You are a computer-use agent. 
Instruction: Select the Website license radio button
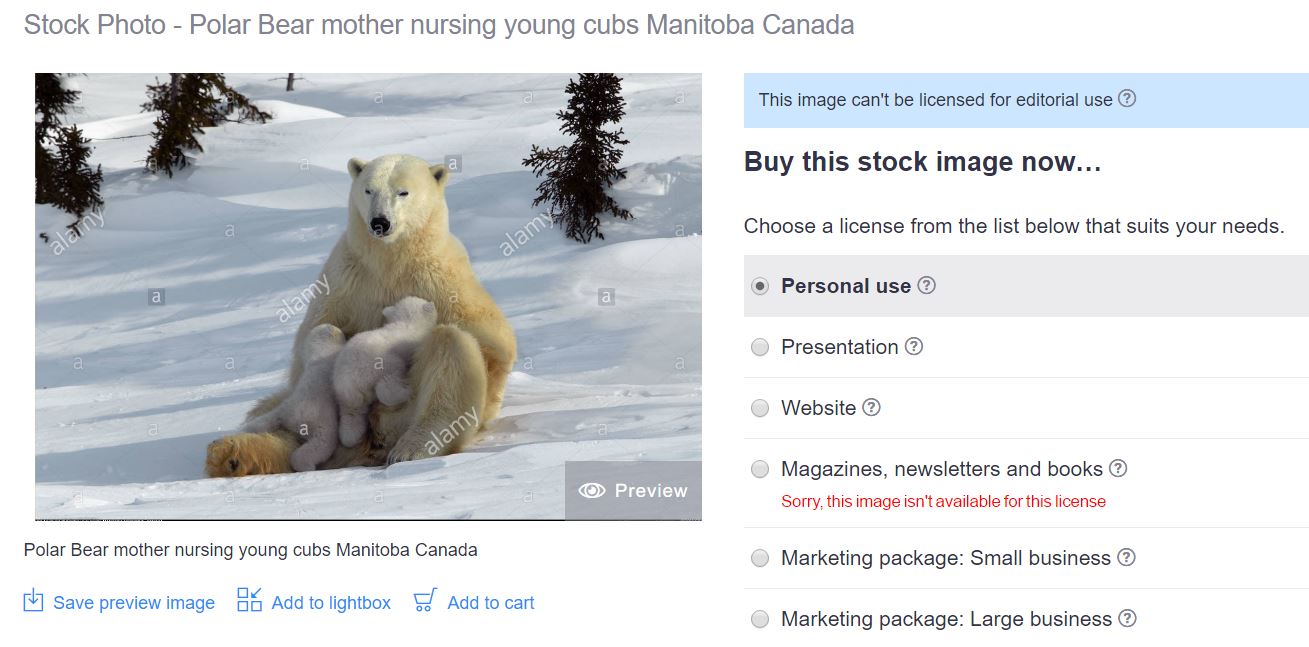[x=760, y=408]
